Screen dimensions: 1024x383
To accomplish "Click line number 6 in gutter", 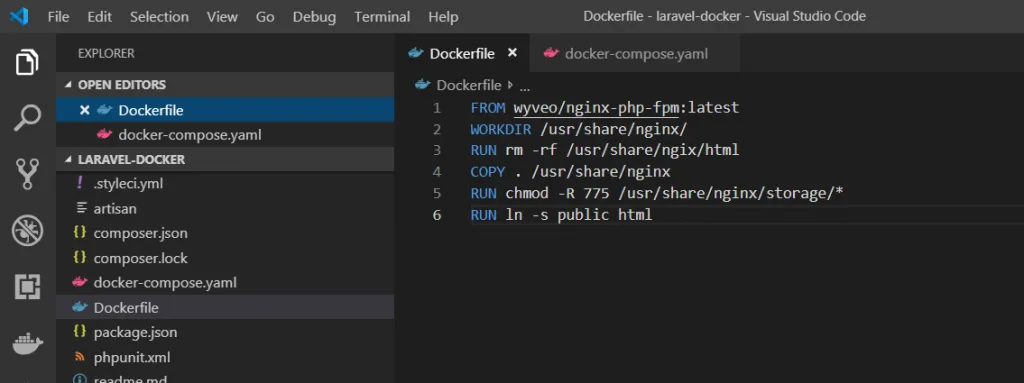I will (436, 215).
